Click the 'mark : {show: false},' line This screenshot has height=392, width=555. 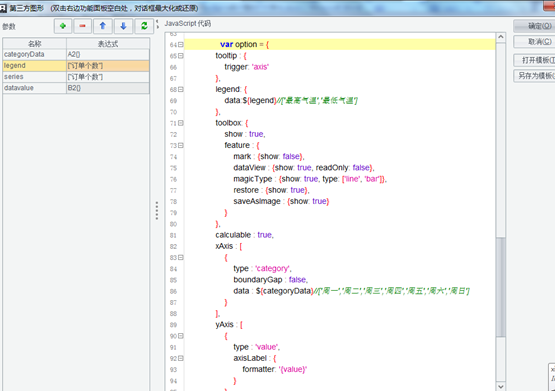(x=269, y=157)
